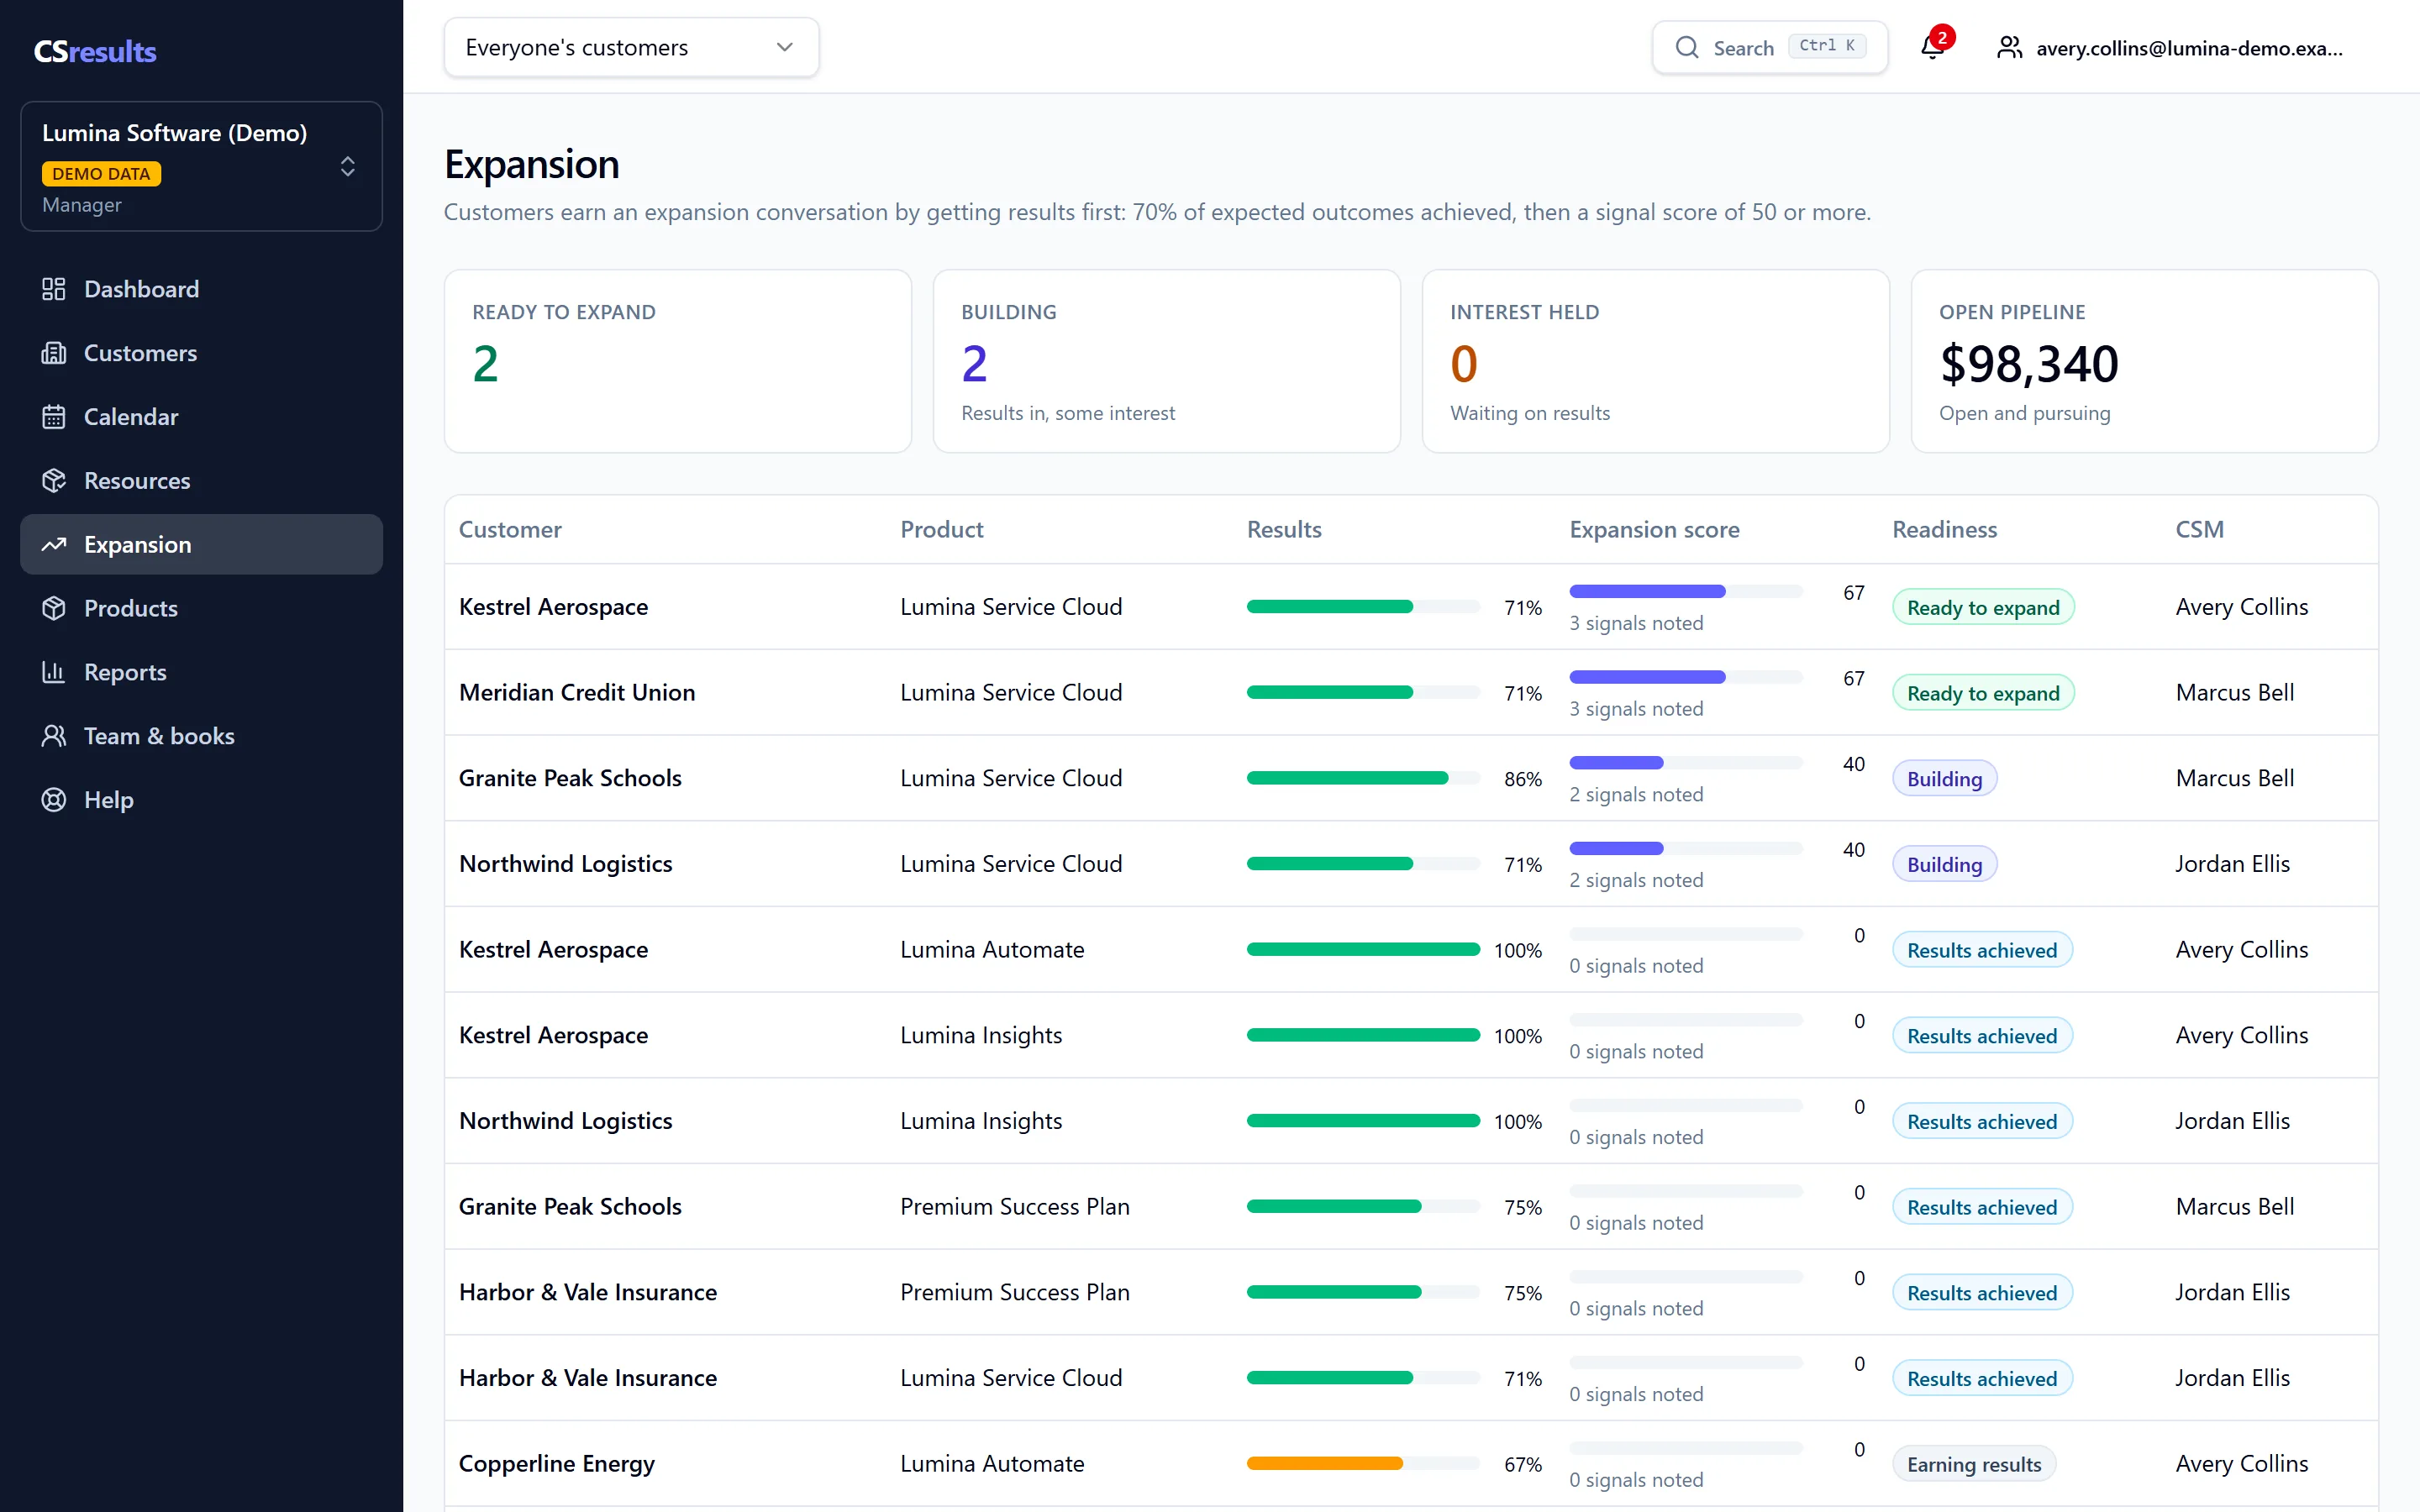Go to the Dashboard menu item
Viewport: 2420px width, 1512px height.
pyautogui.click(x=201, y=289)
